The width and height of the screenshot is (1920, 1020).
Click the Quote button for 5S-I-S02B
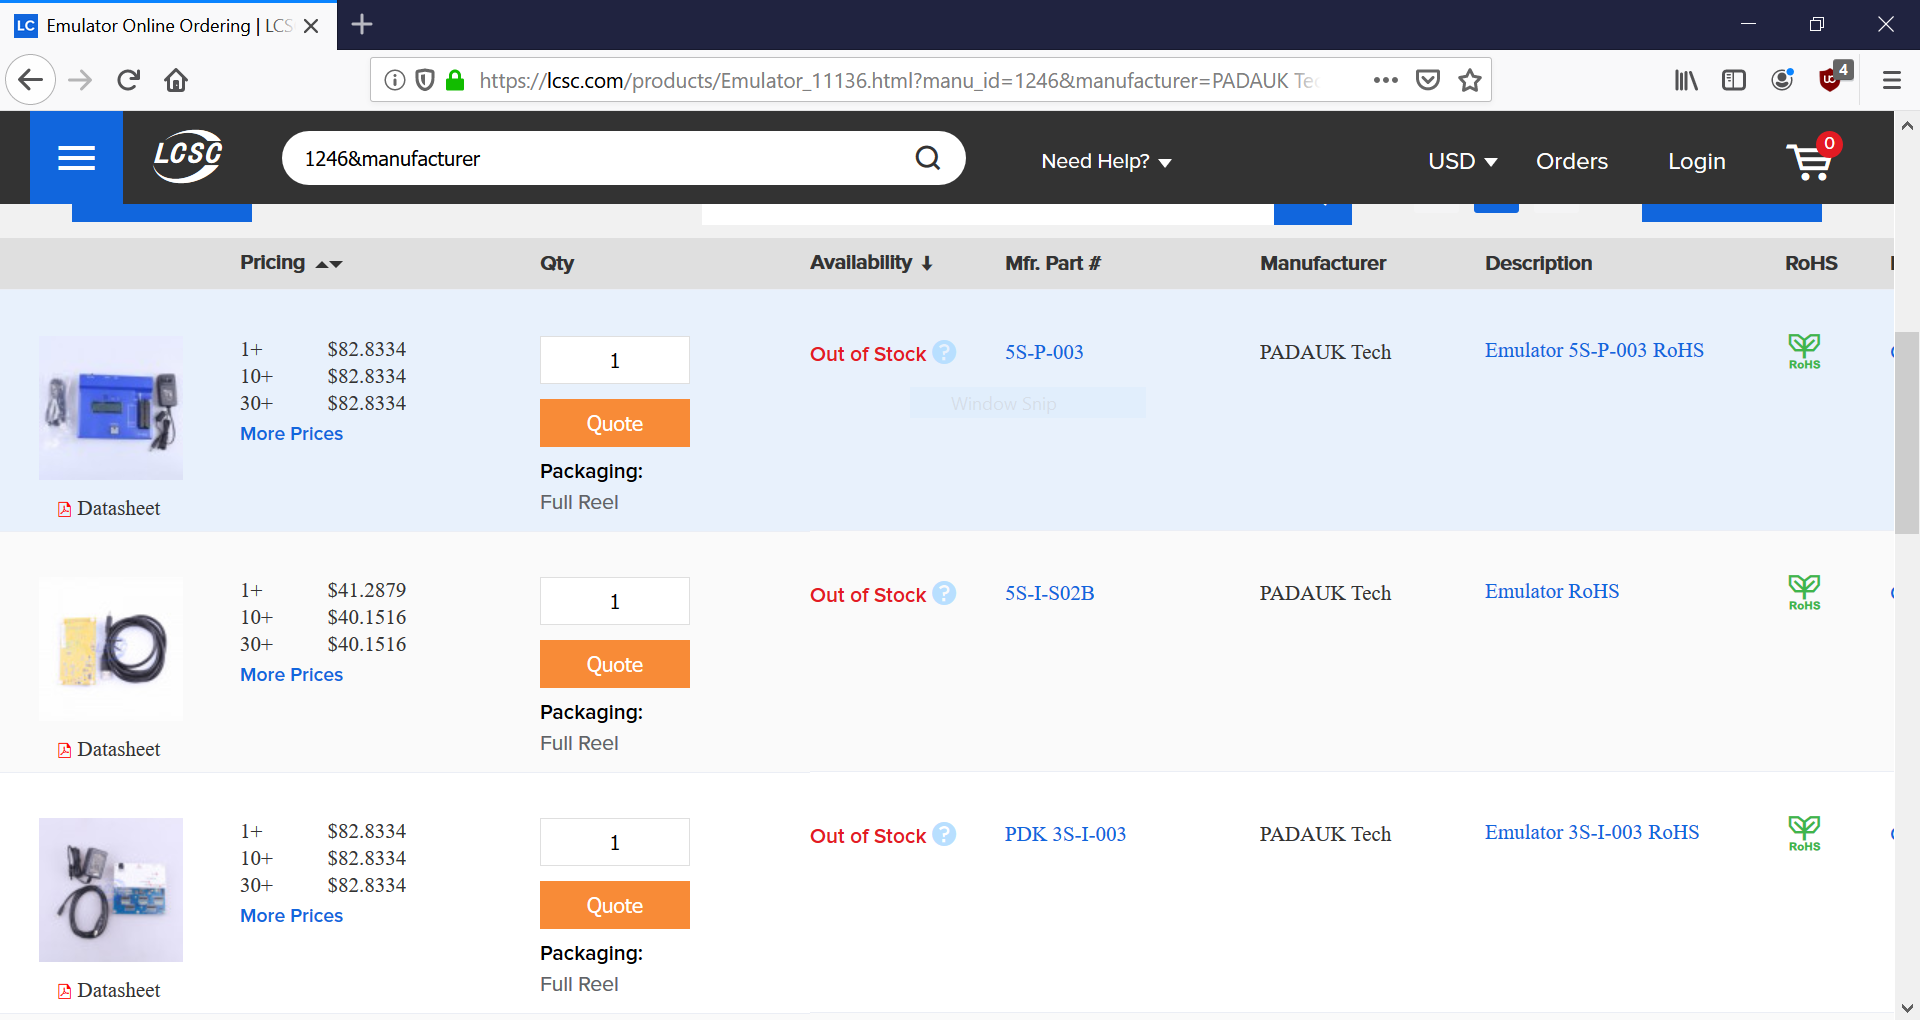pyautogui.click(x=614, y=663)
